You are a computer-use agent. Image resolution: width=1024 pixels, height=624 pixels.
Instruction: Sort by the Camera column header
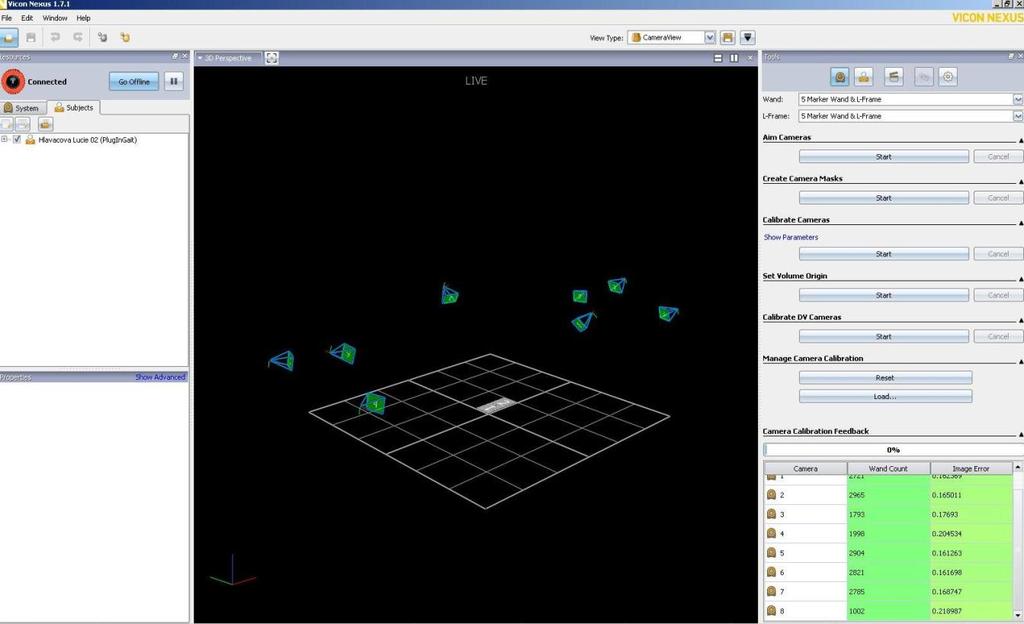click(805, 469)
